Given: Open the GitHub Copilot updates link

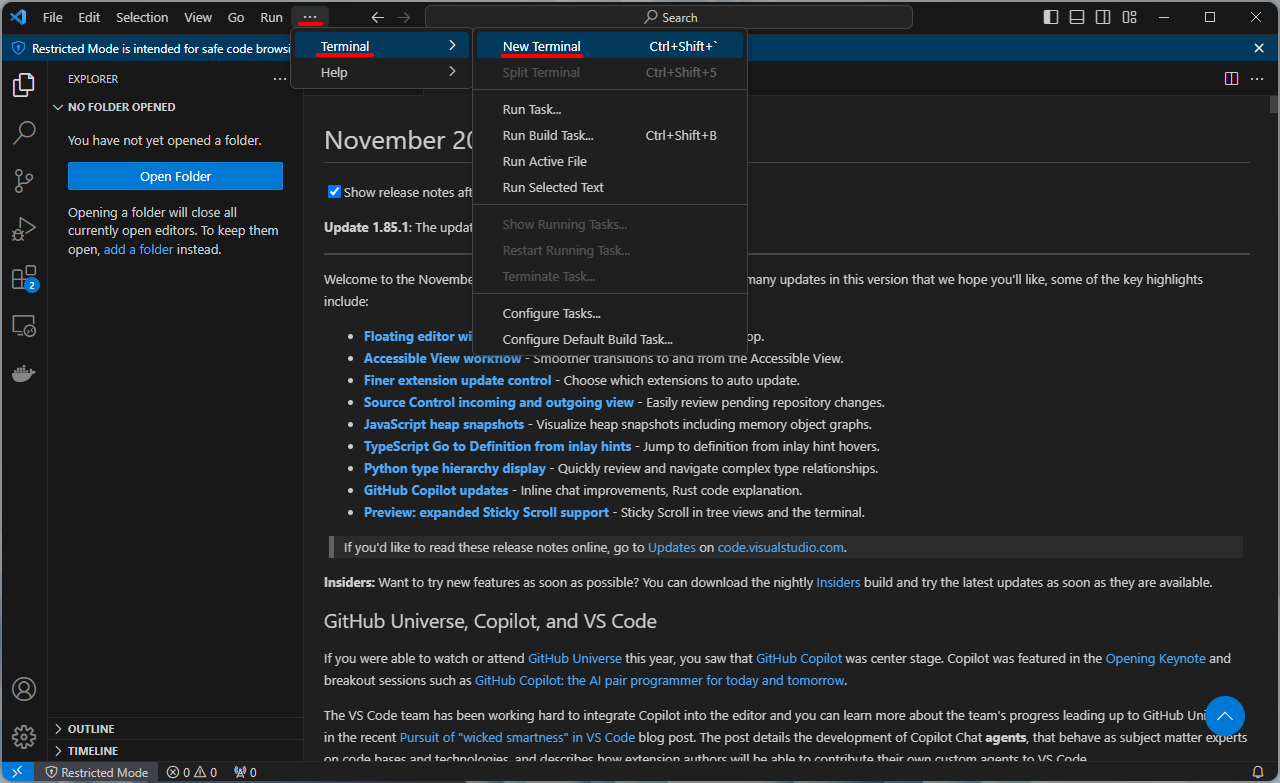Looking at the screenshot, I should click(x=436, y=490).
